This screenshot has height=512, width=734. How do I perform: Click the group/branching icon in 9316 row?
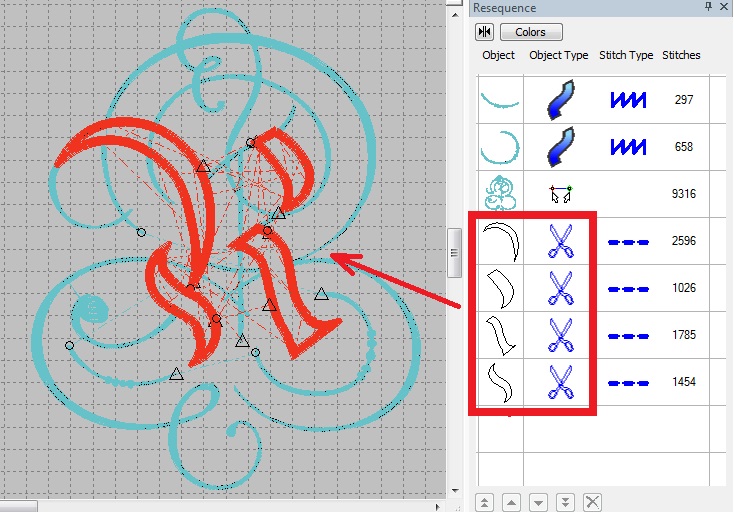click(x=561, y=193)
